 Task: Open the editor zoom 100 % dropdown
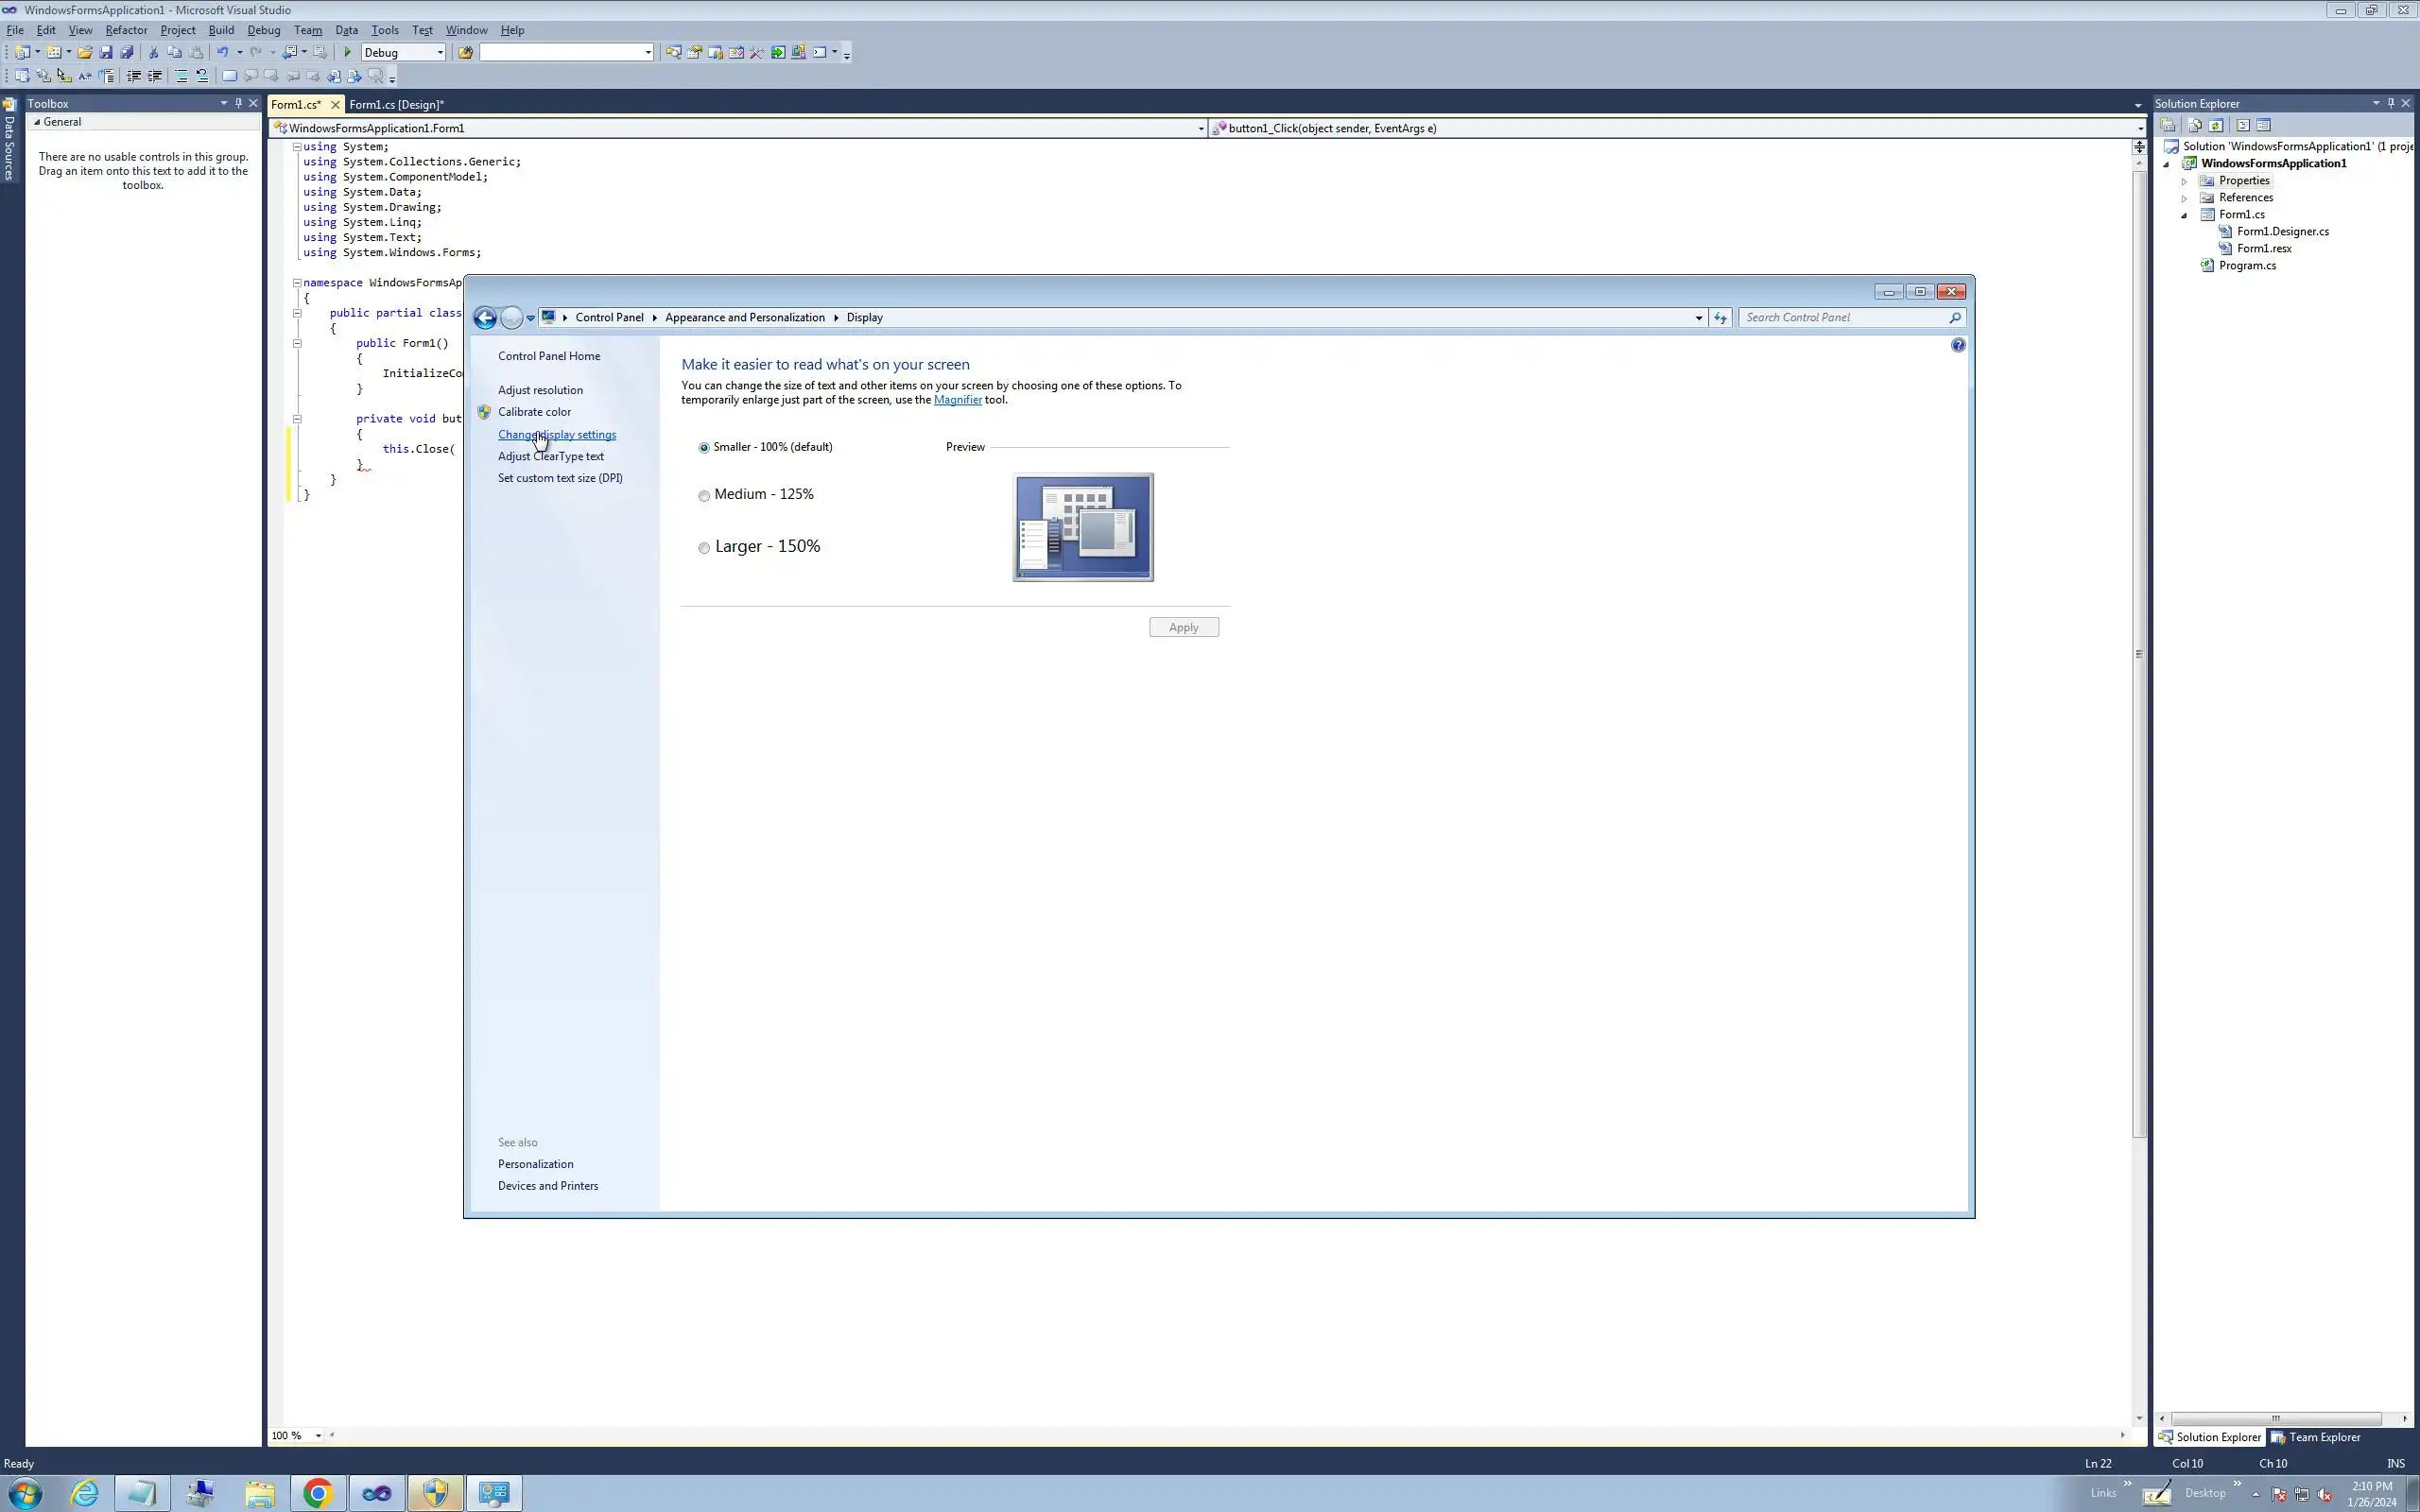click(x=318, y=1435)
